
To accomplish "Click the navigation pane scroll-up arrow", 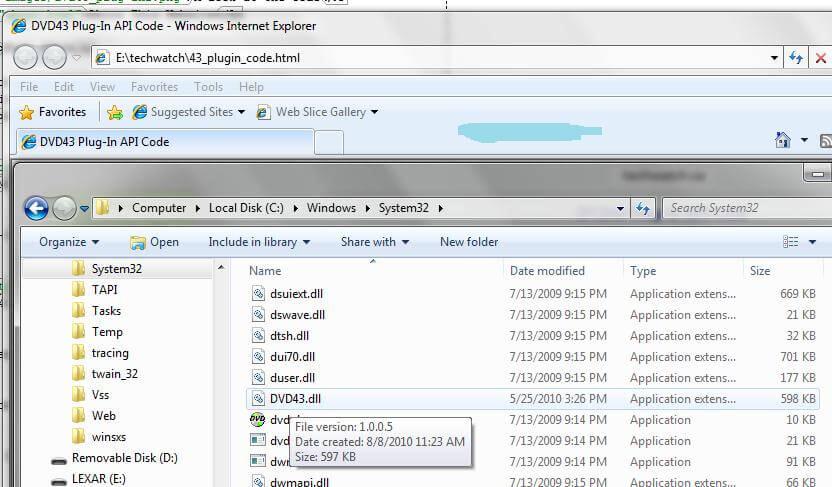I will (221, 267).
